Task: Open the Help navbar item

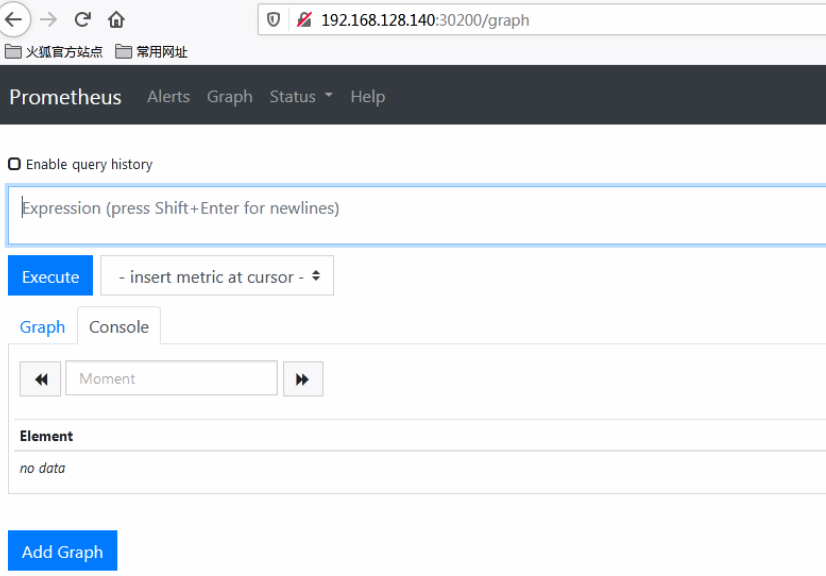Action: point(368,96)
